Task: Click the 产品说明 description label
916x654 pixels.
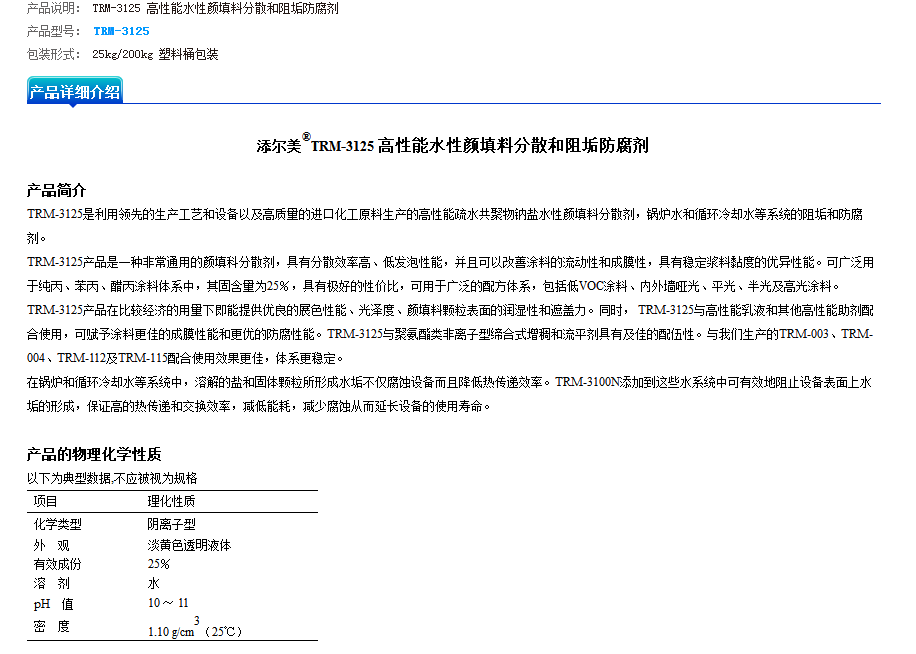Action: point(53,8)
